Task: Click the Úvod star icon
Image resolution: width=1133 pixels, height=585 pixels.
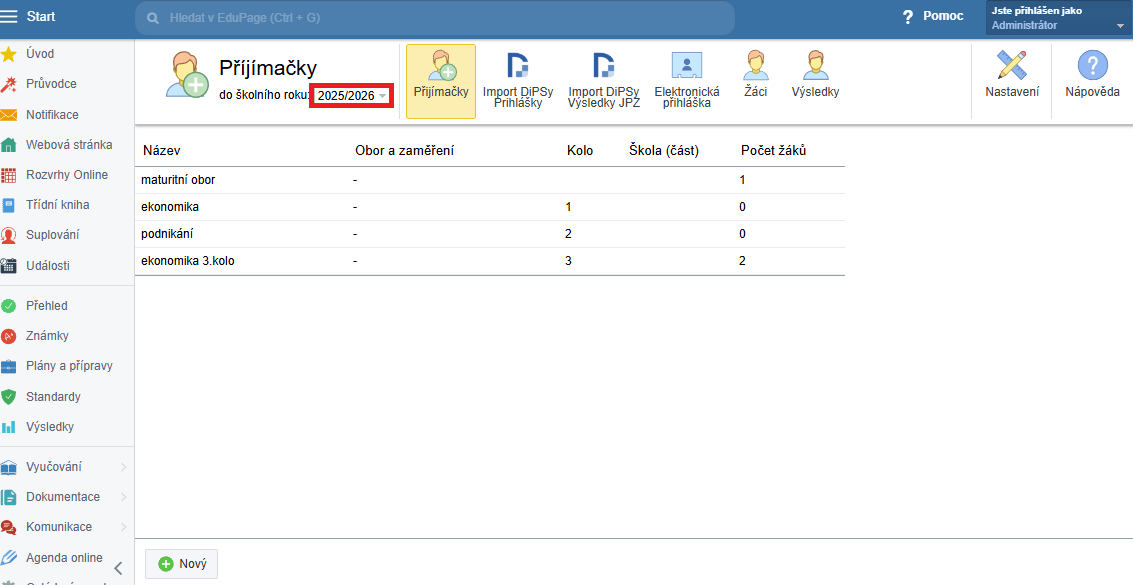Action: click(9, 54)
